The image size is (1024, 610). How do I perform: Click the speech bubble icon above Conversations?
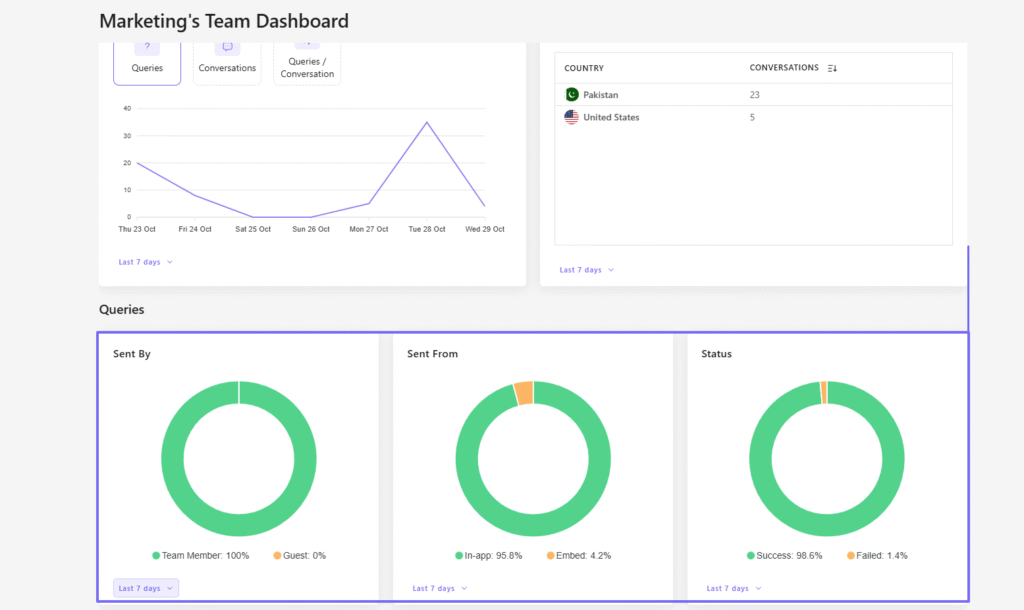pos(227,46)
